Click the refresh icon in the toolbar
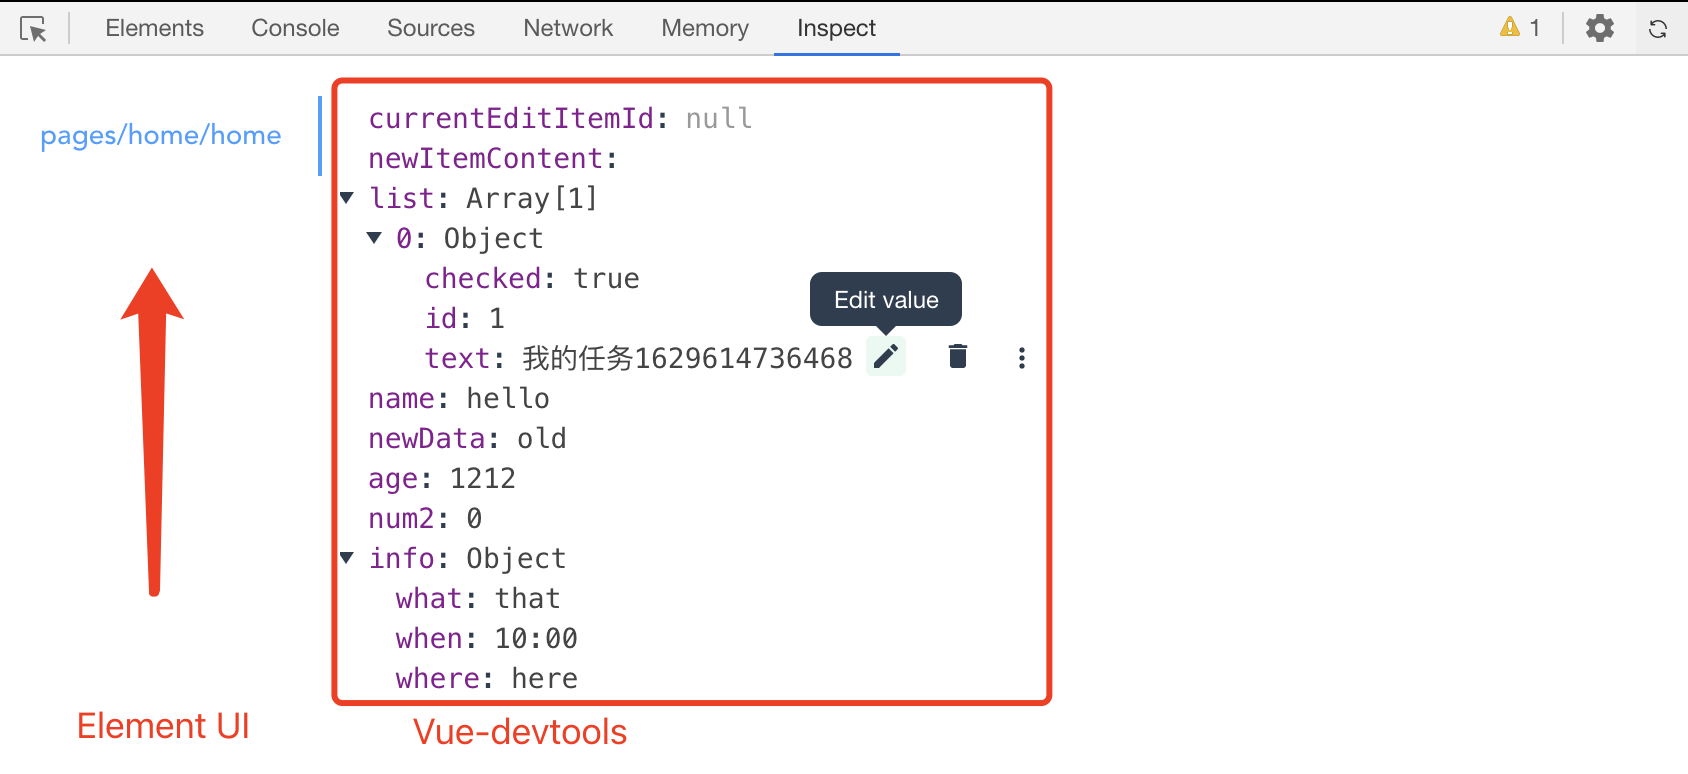 pos(1658,29)
